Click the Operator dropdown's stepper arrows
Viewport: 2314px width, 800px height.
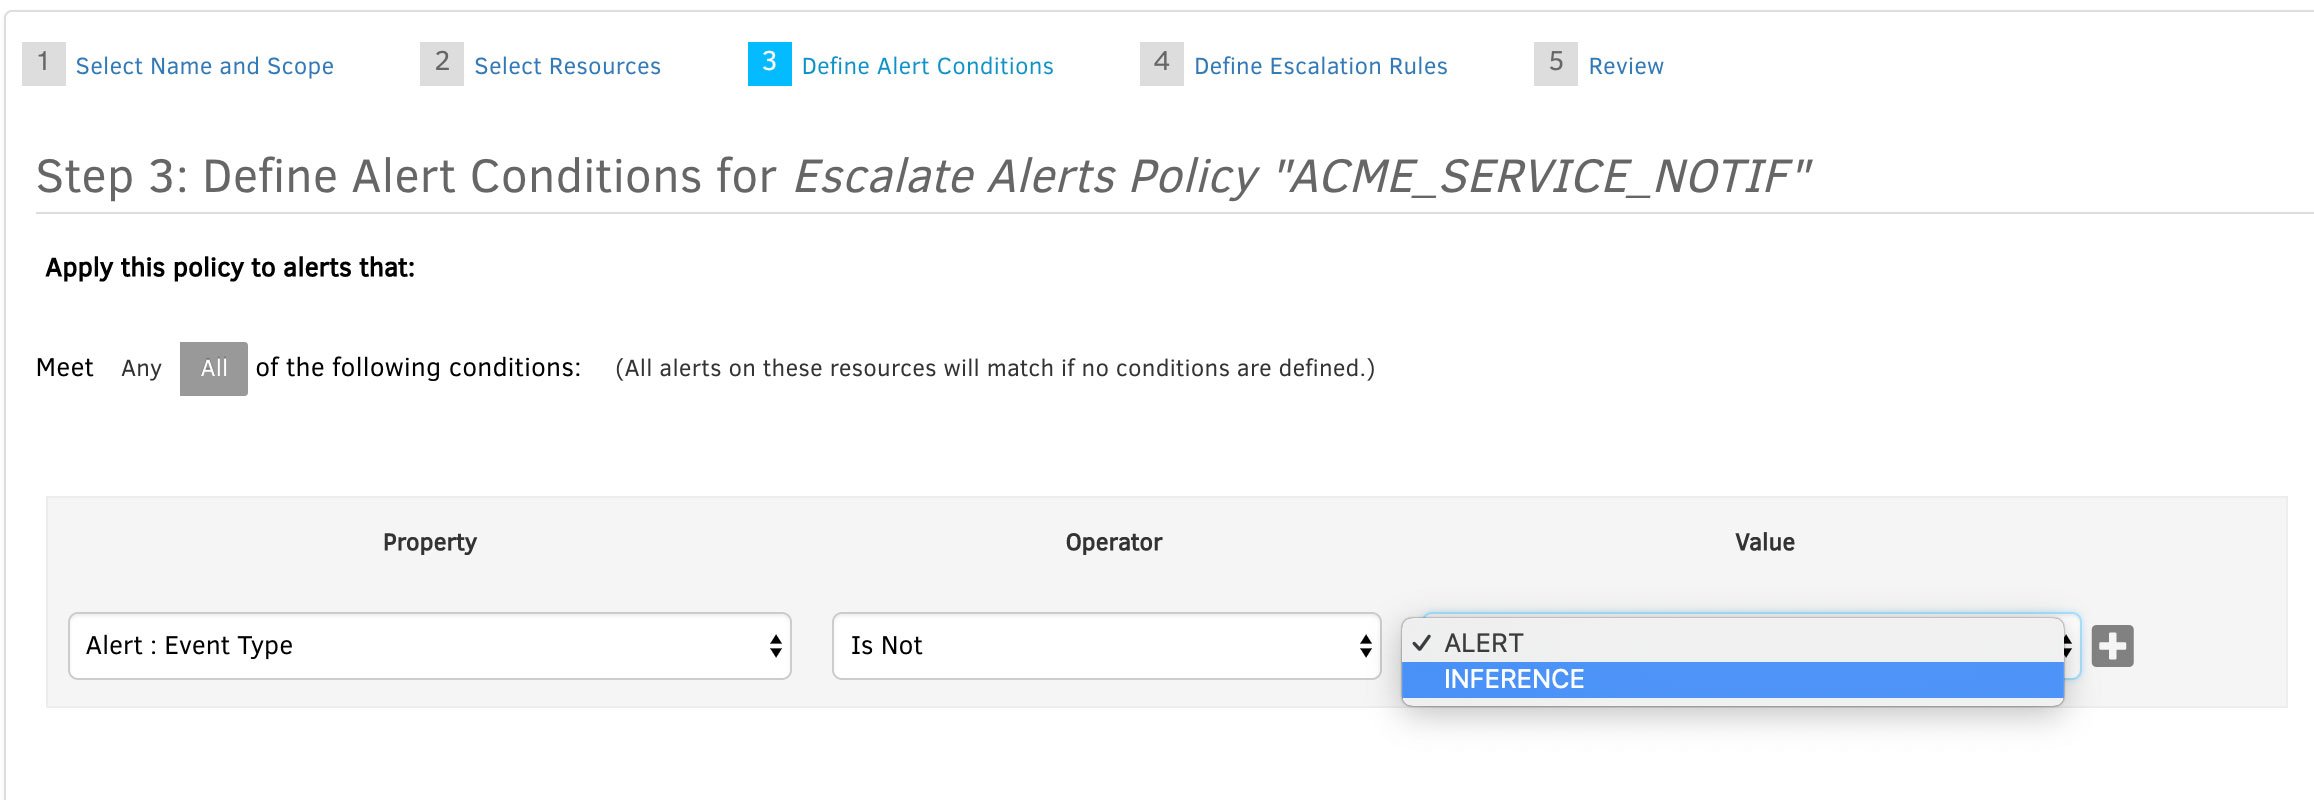pyautogui.click(x=1363, y=645)
